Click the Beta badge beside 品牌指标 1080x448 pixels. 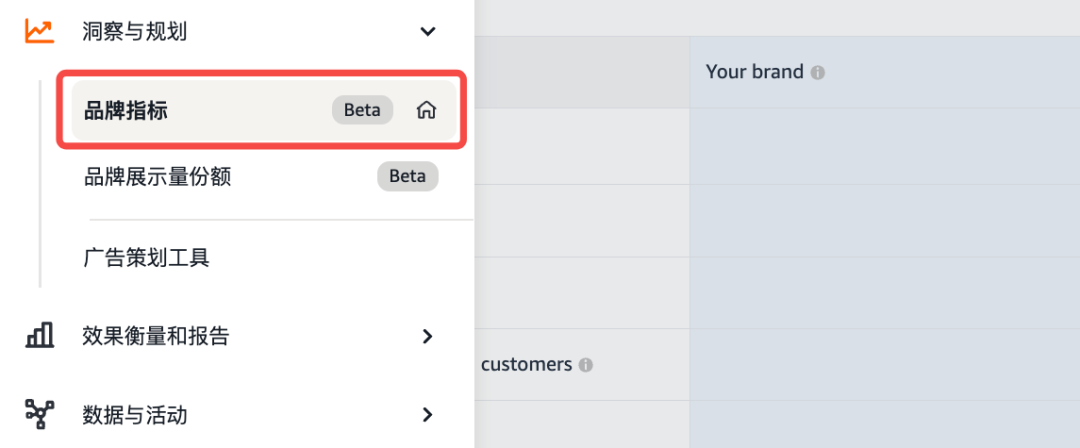362,111
